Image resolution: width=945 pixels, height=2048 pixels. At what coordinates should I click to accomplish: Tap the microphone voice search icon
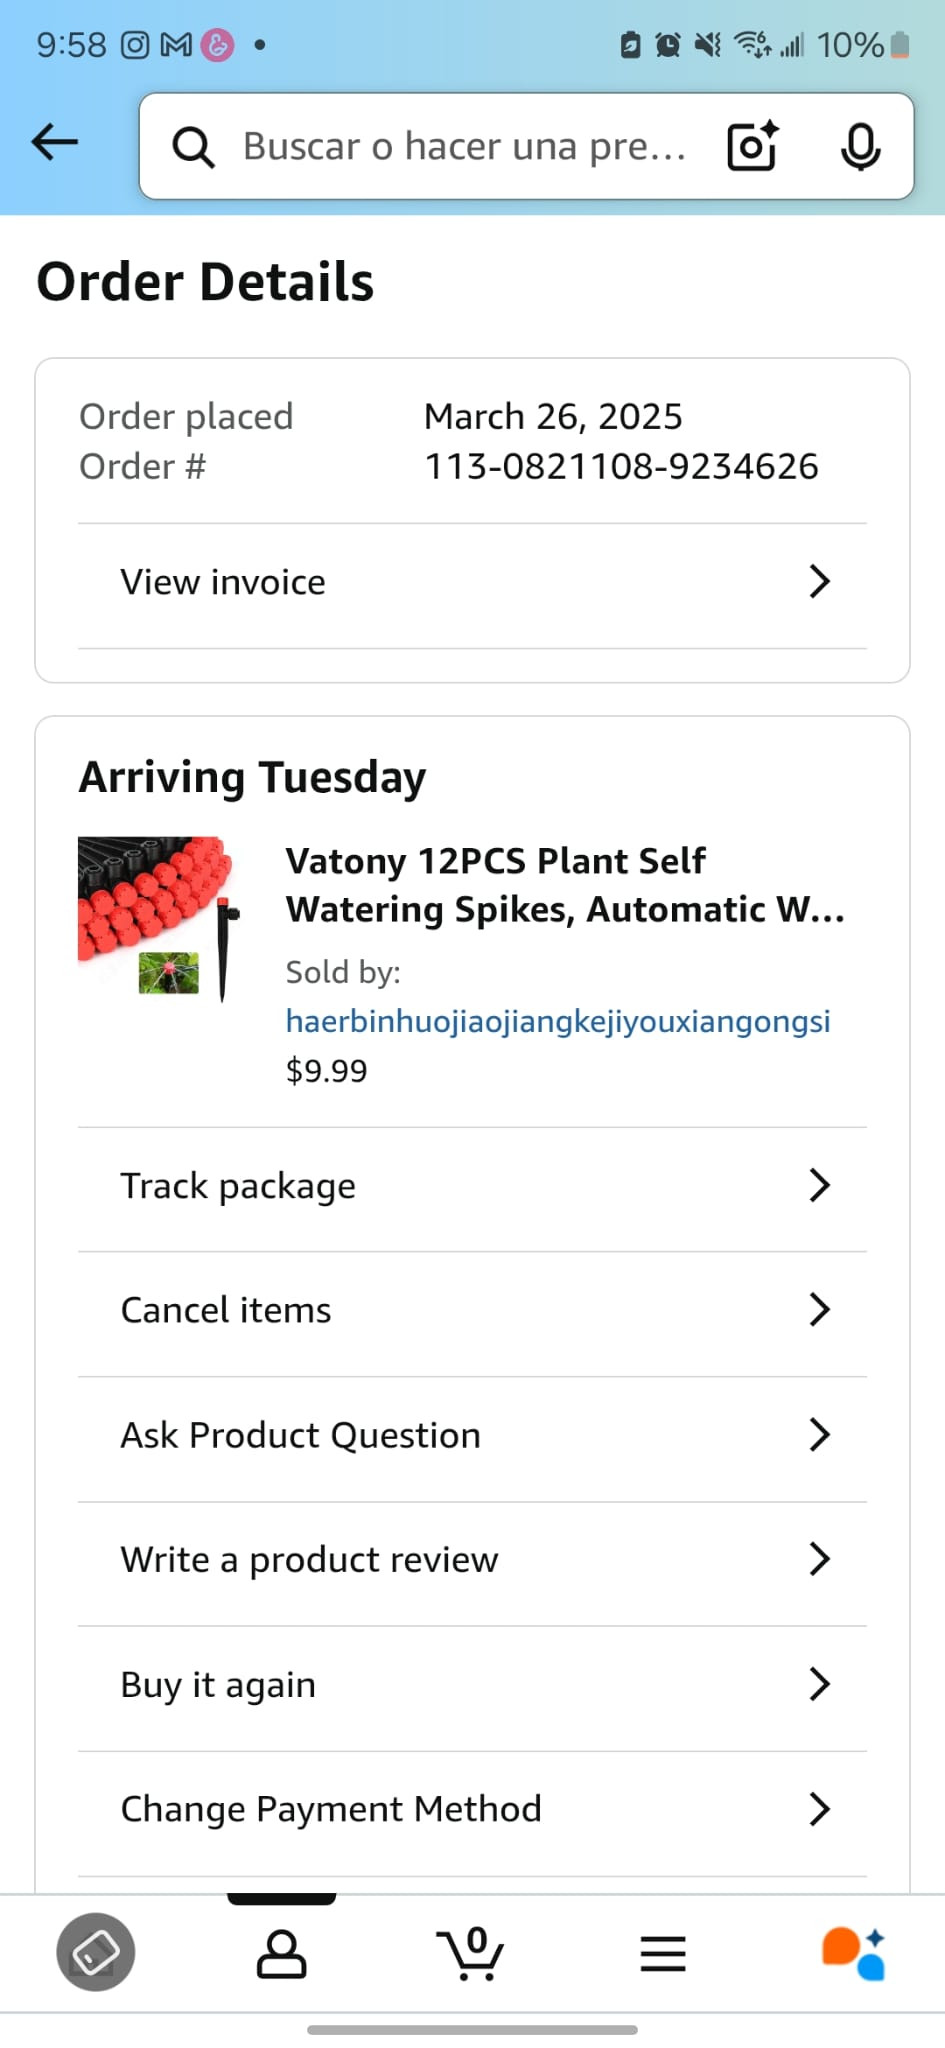point(859,147)
